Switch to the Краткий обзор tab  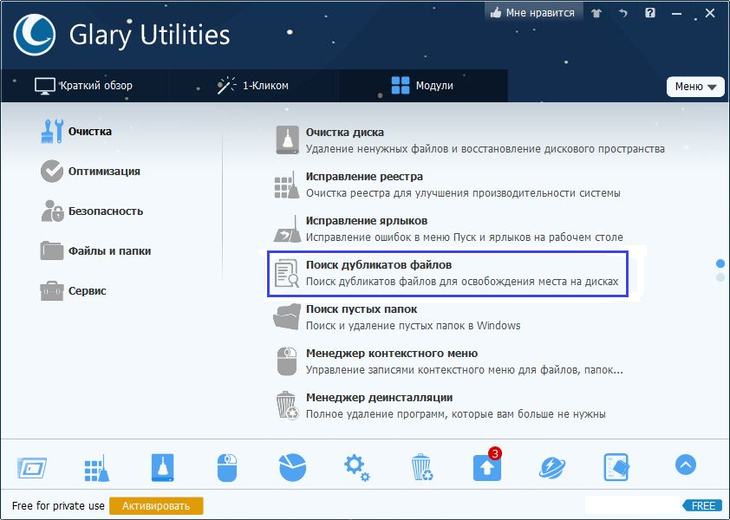[x=83, y=86]
